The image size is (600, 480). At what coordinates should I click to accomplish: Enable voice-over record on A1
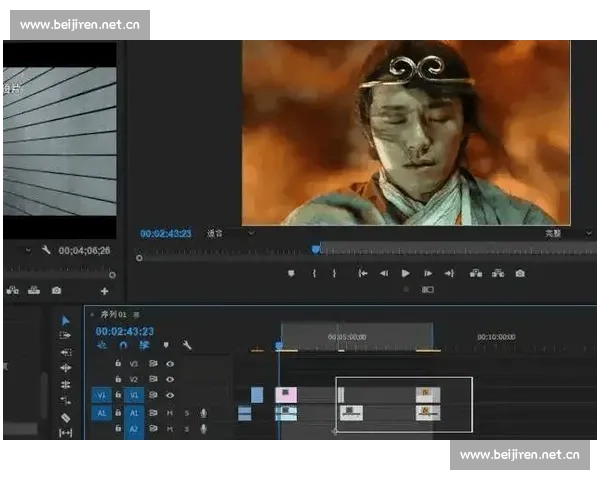[204, 413]
